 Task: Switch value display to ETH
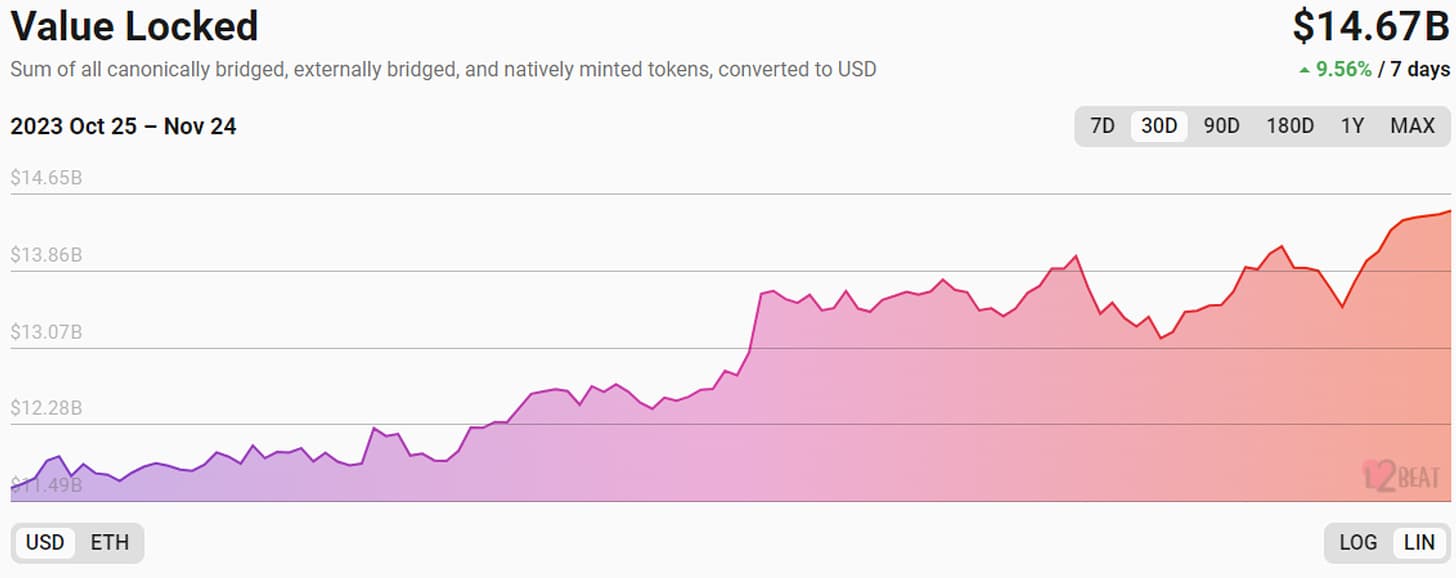[110, 543]
